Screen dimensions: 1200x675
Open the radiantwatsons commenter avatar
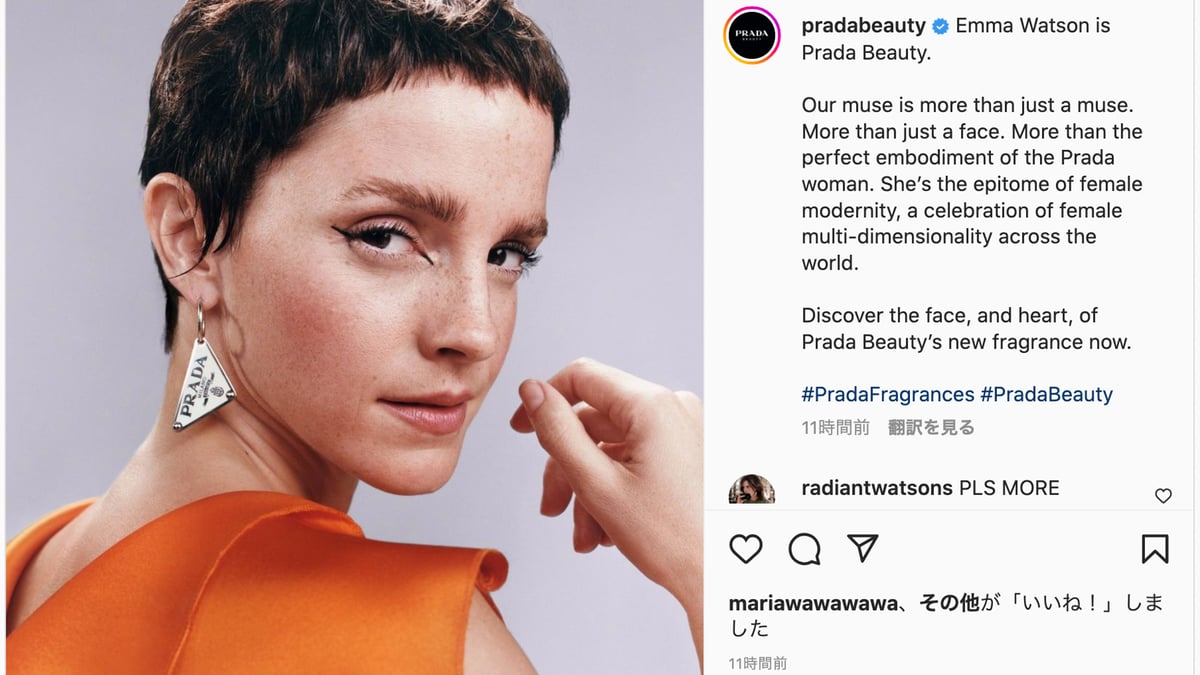pyautogui.click(x=752, y=489)
